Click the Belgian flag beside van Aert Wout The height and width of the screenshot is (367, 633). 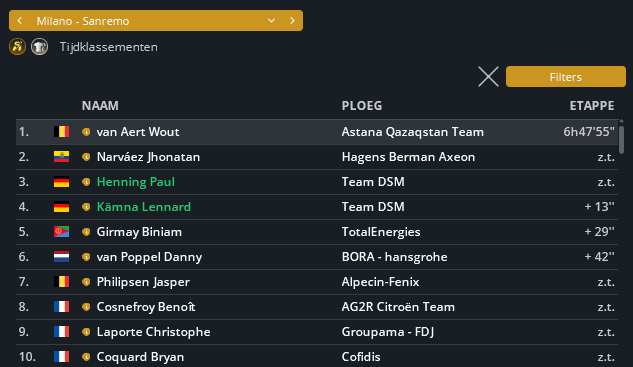[61, 132]
